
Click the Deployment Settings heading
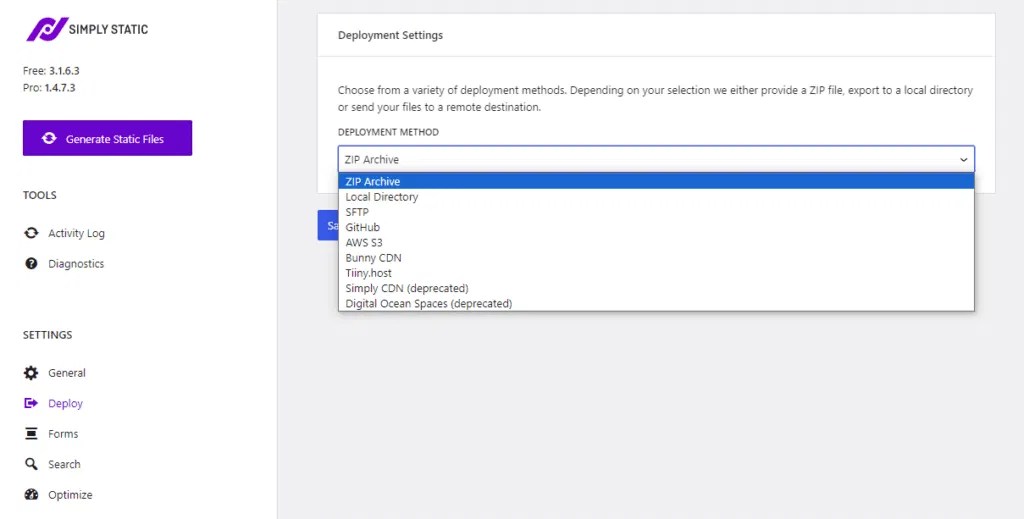tap(390, 35)
